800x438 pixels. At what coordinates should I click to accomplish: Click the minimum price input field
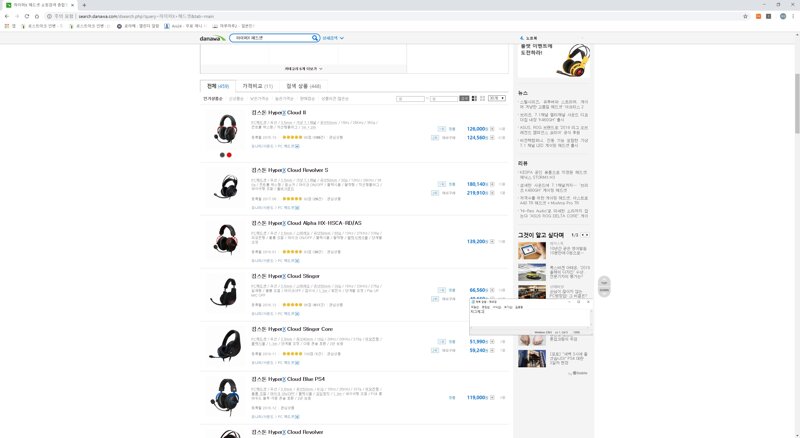coord(410,98)
